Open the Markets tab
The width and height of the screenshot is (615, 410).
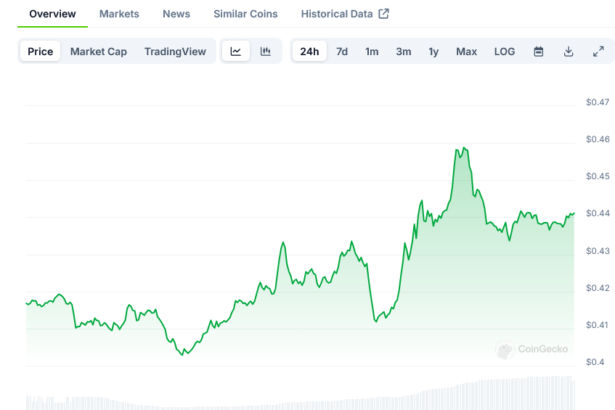coord(119,14)
